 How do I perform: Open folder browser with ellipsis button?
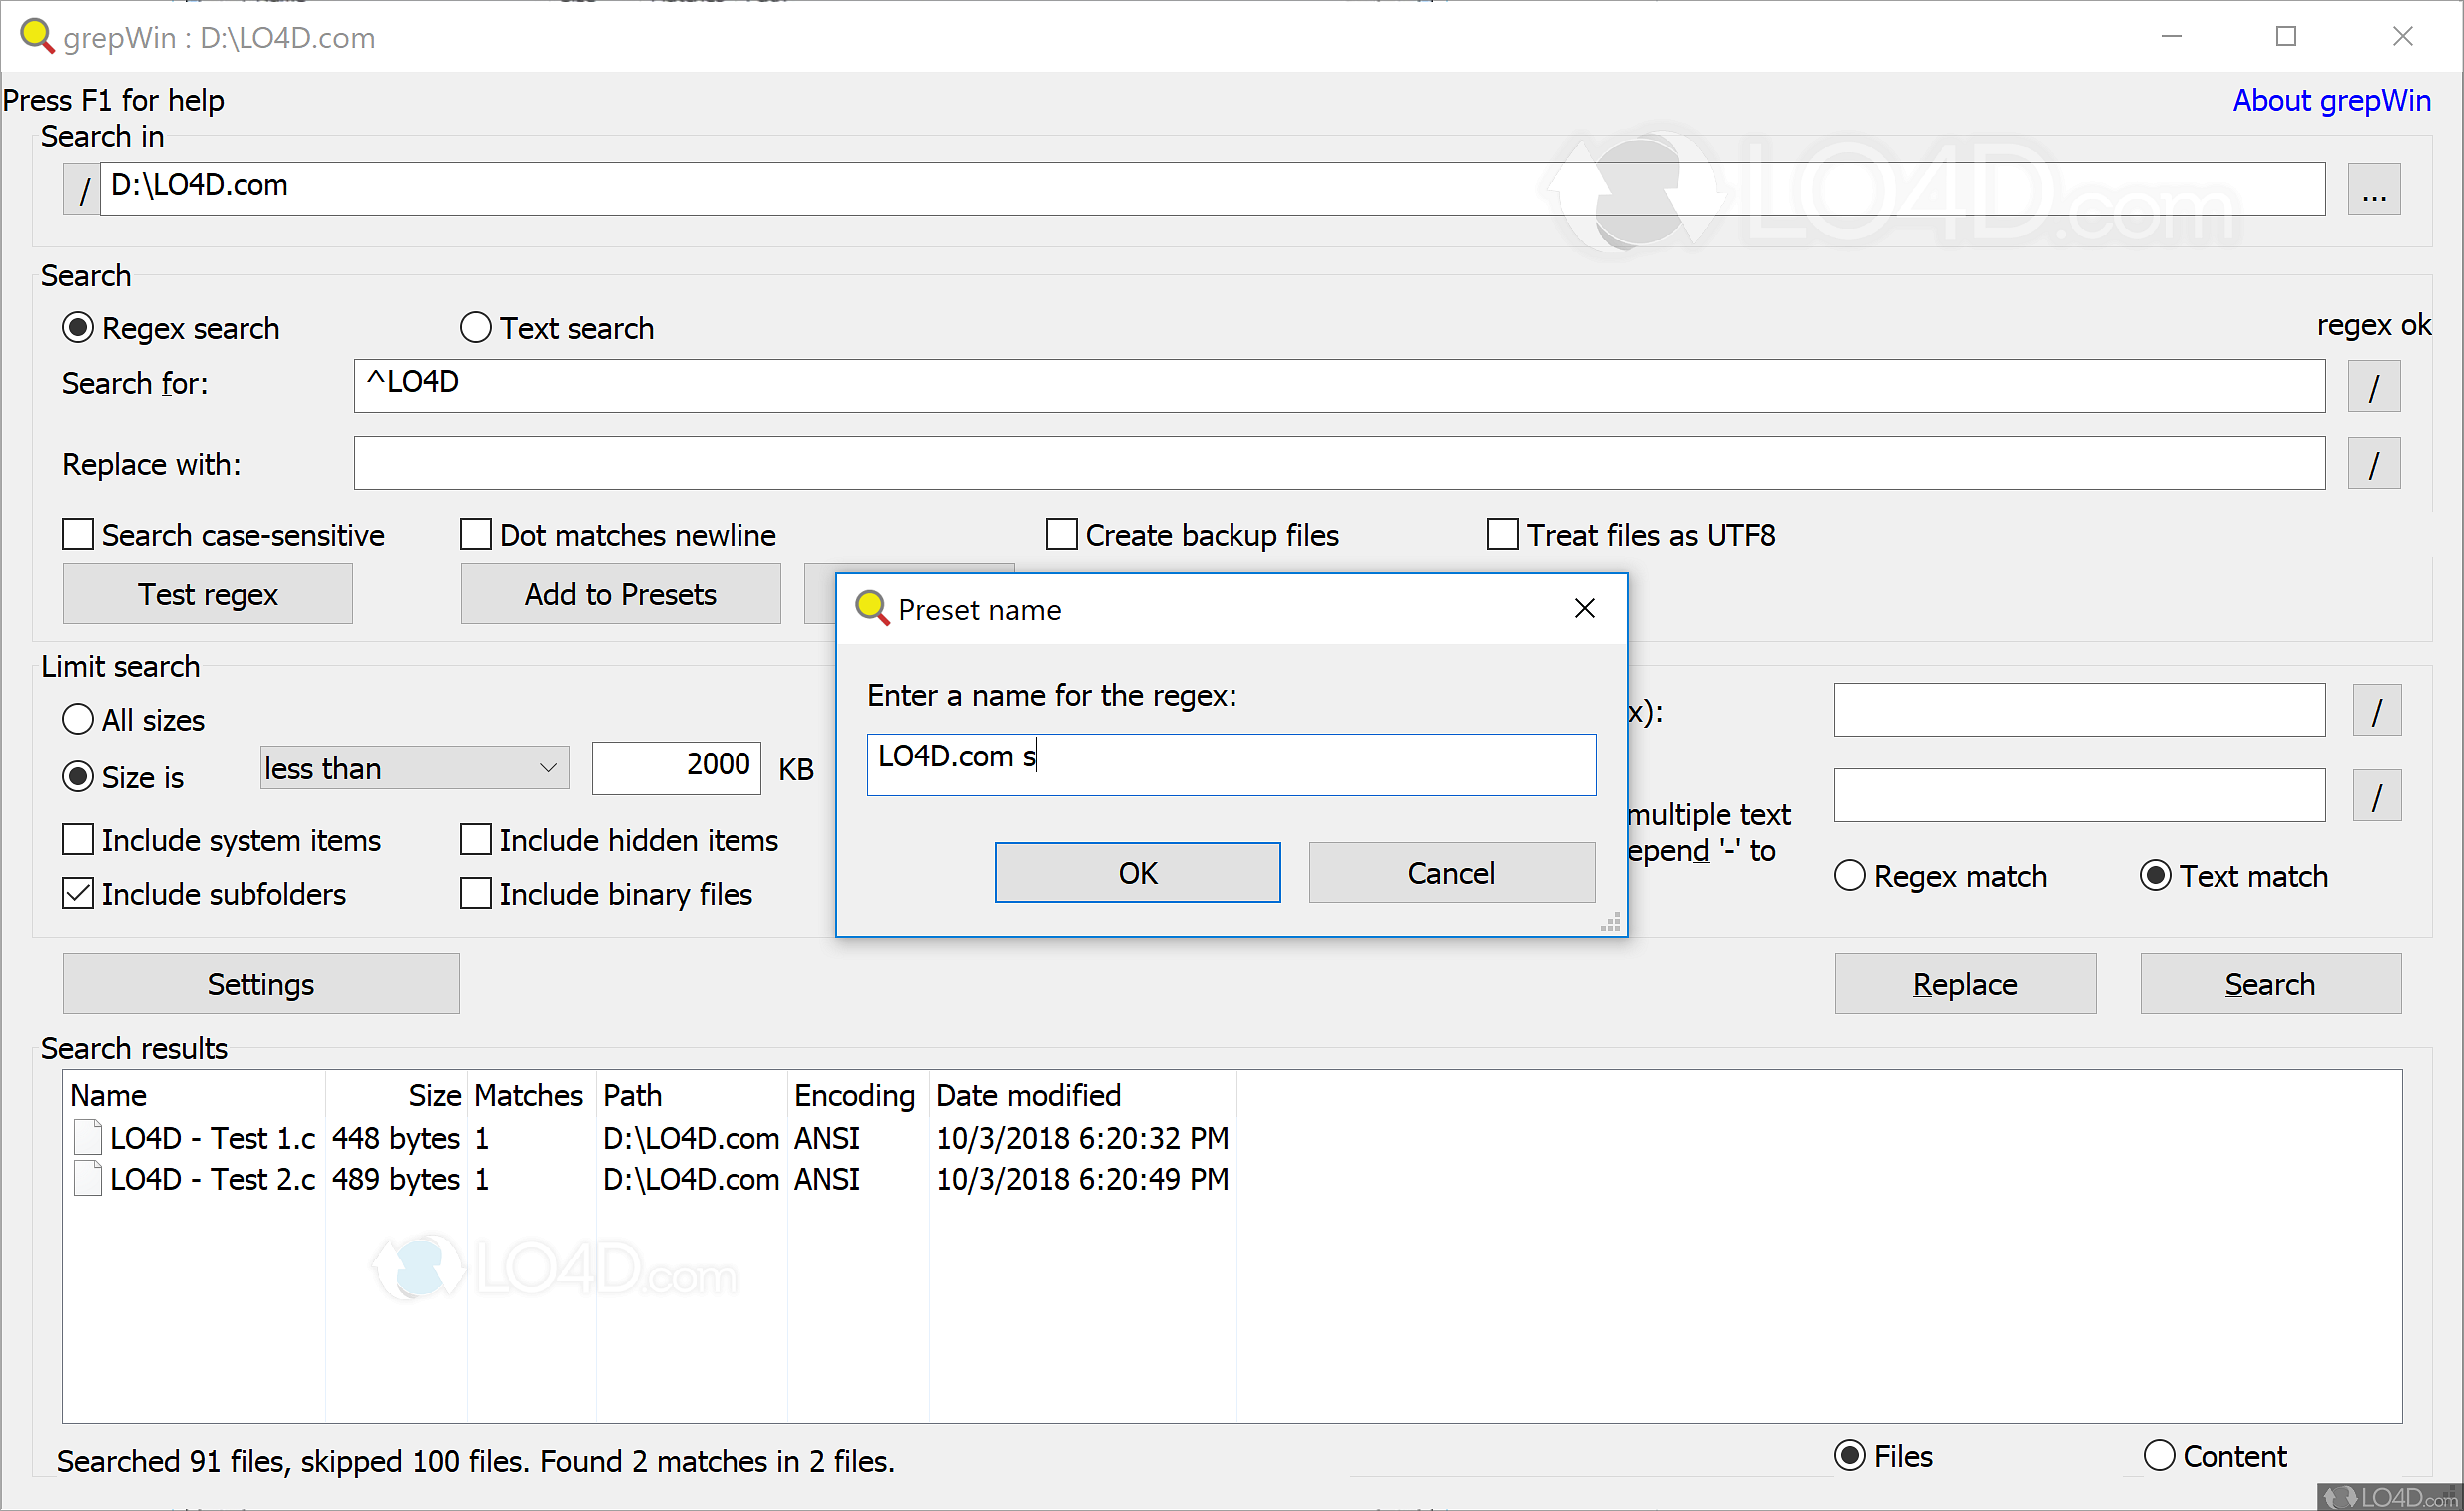(2373, 189)
